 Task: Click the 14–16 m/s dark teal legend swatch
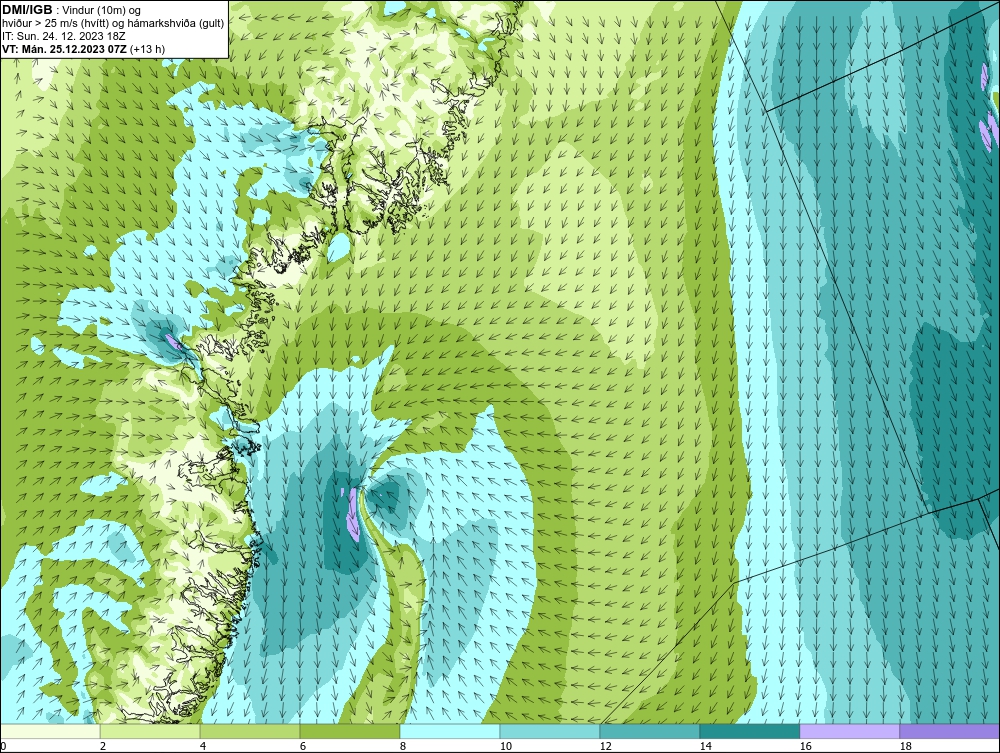pyautogui.click(x=750, y=731)
